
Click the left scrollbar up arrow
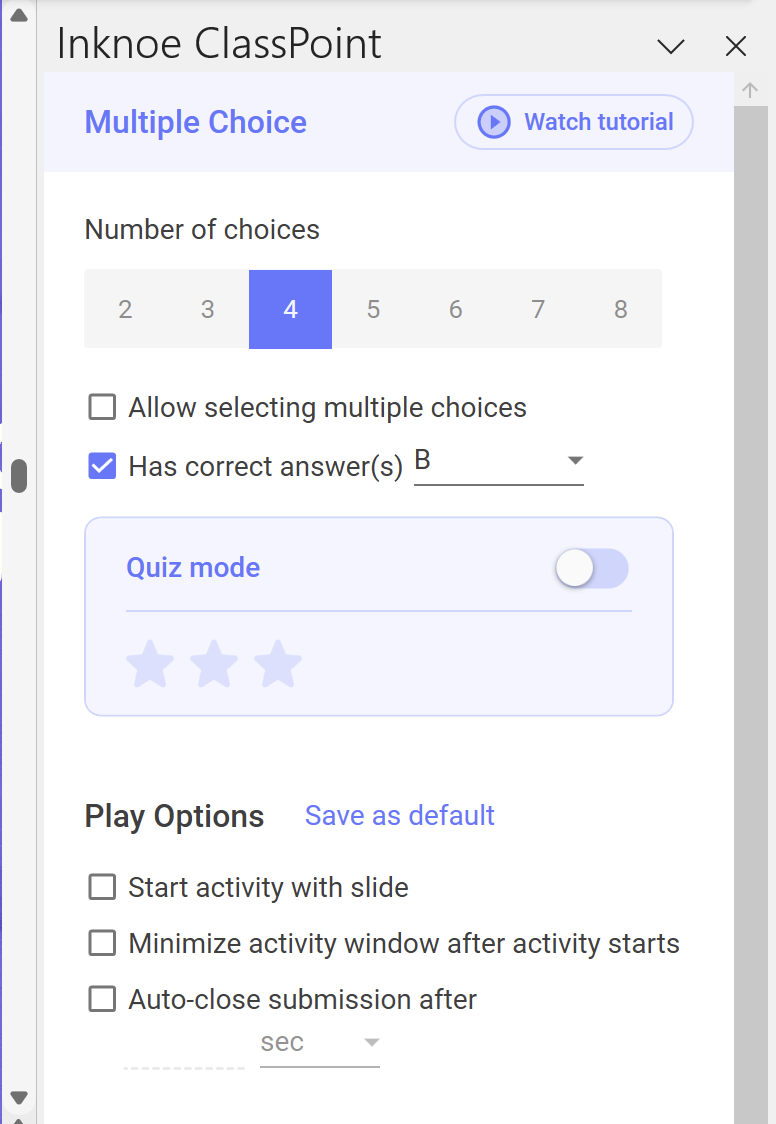(19, 15)
